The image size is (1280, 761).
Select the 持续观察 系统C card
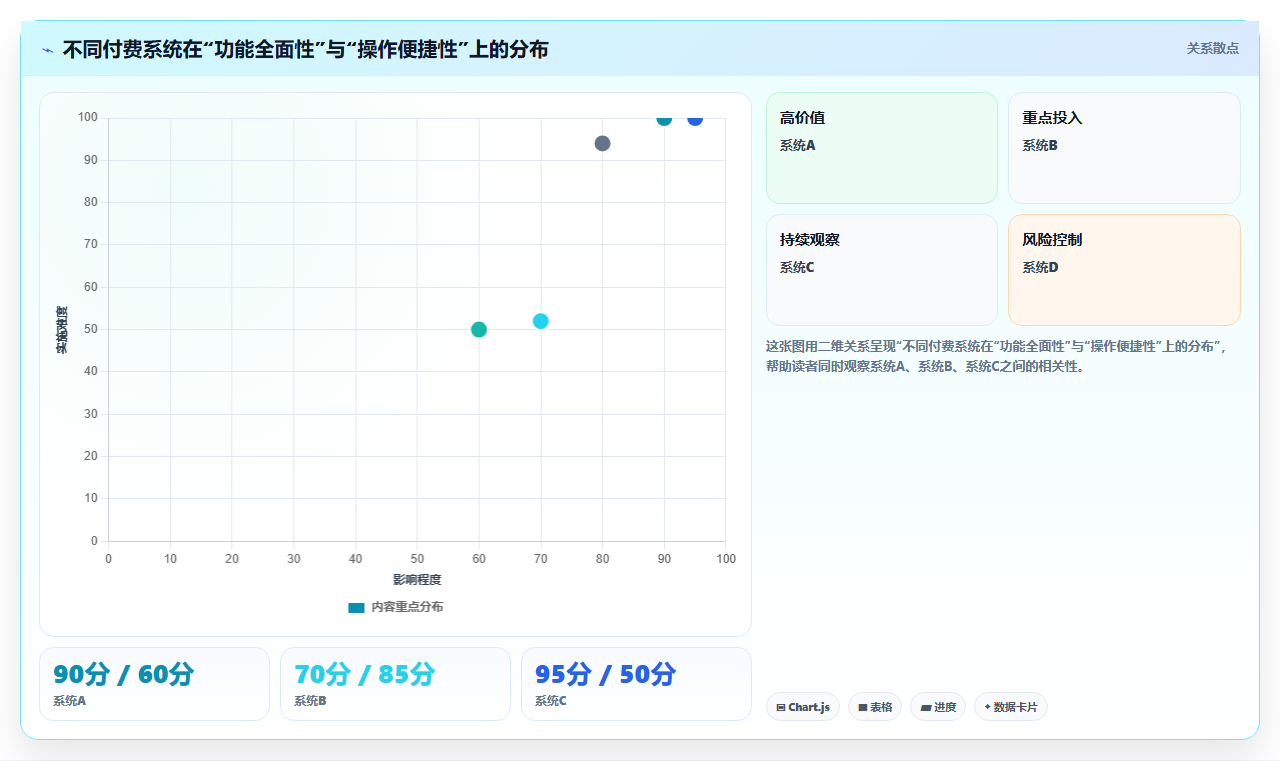(x=882, y=270)
